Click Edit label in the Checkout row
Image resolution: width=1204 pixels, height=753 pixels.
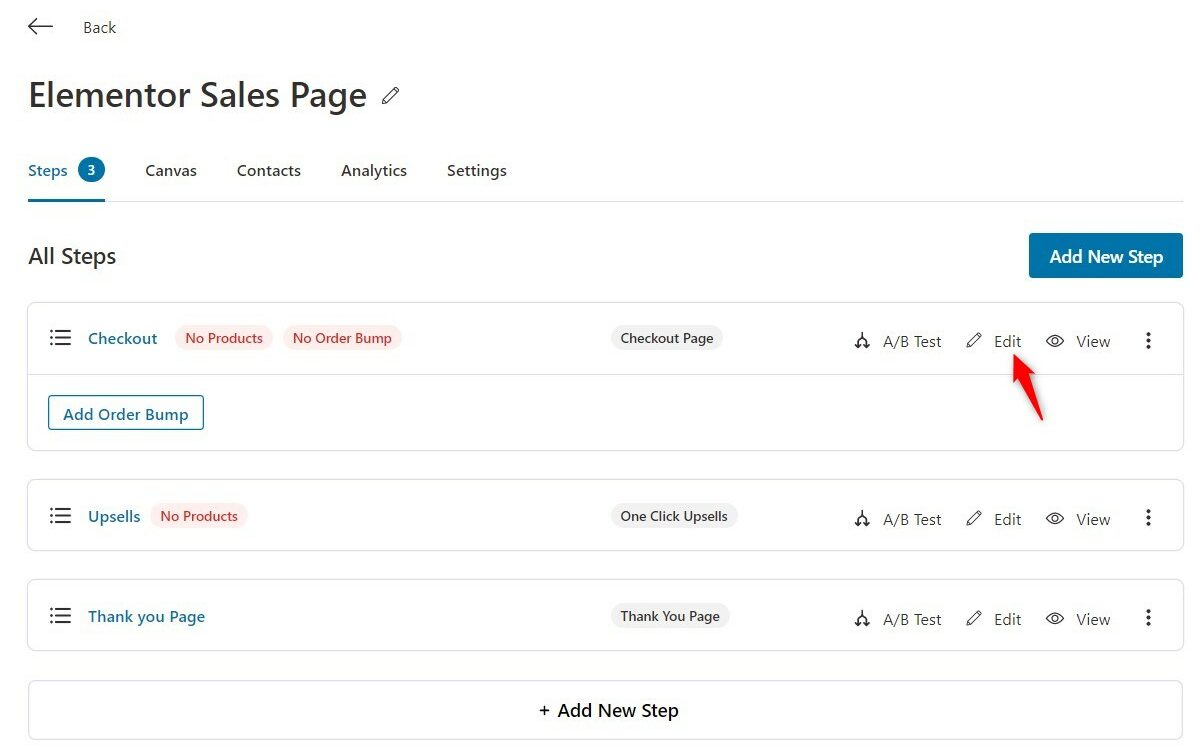[x=1008, y=342]
